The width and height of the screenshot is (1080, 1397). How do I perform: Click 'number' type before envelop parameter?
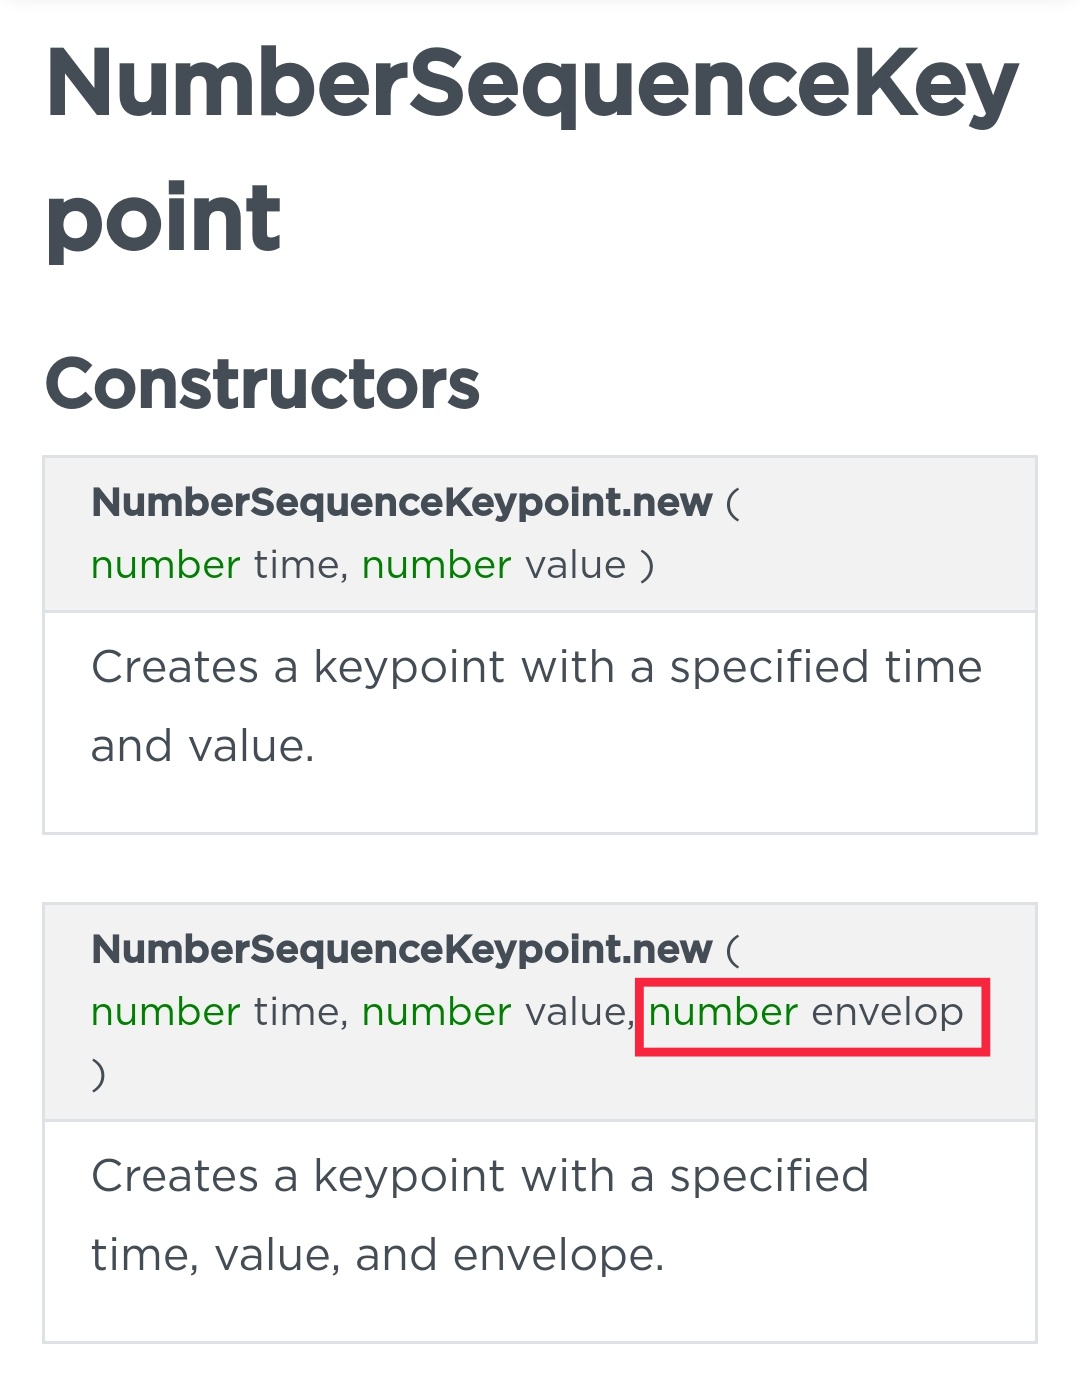click(x=723, y=1012)
